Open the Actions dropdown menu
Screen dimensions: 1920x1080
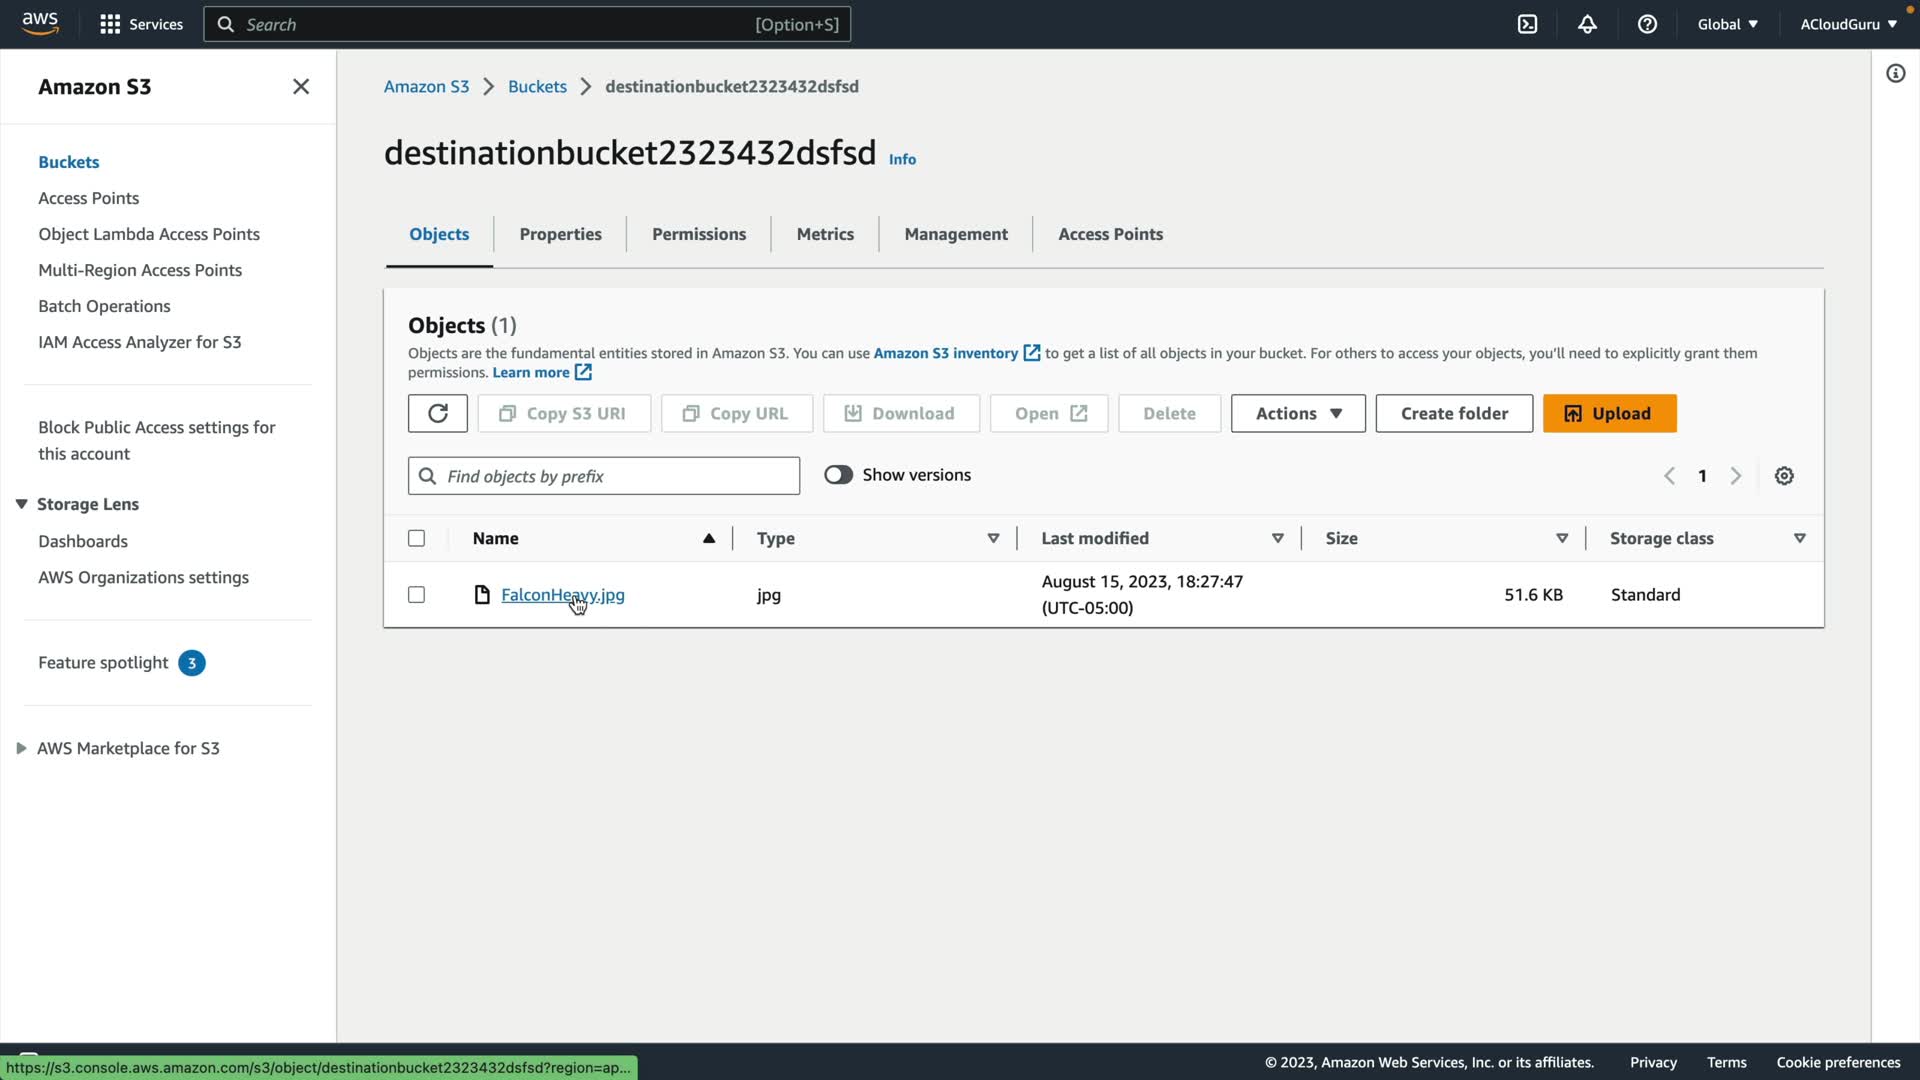[x=1297, y=413]
